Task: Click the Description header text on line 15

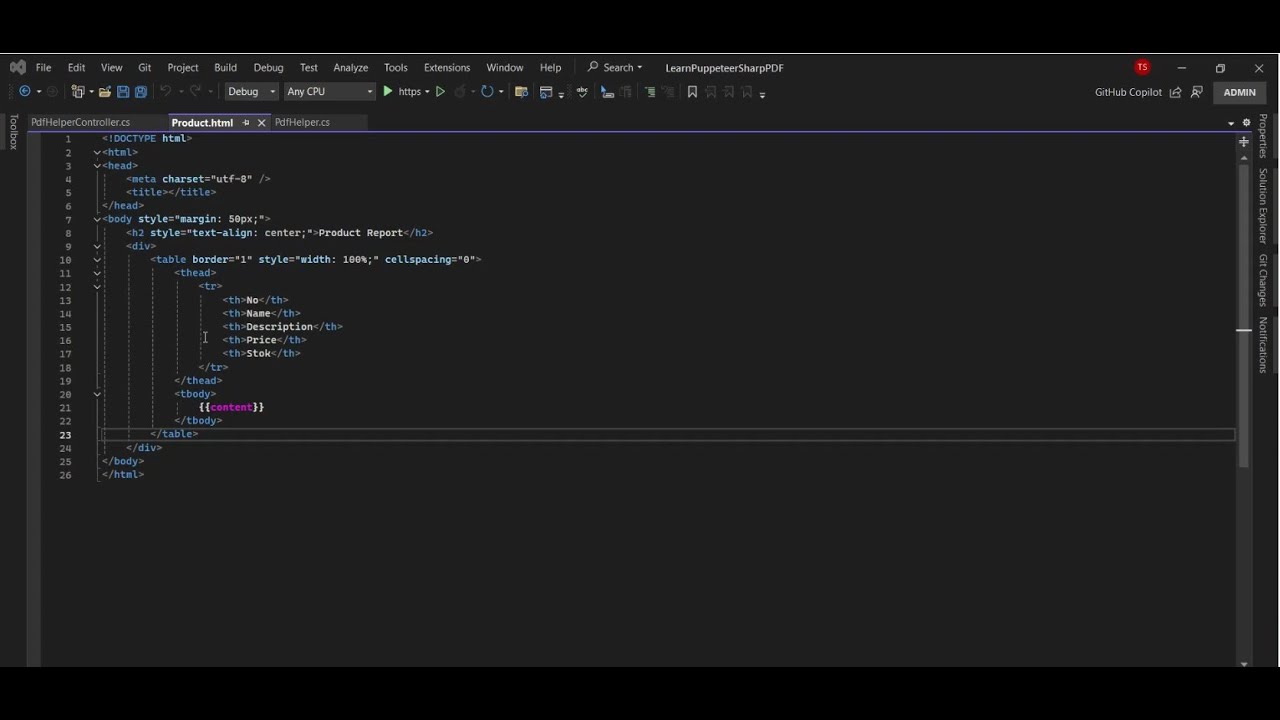Action: (279, 326)
